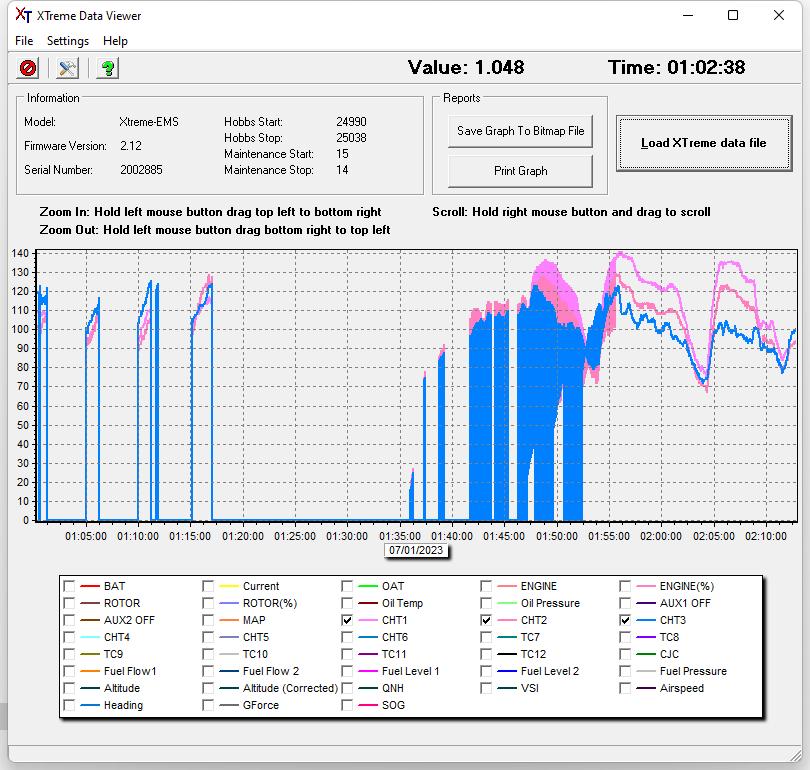Enable the ENGINE(%) checkbox
810x770 pixels.
pos(625,586)
